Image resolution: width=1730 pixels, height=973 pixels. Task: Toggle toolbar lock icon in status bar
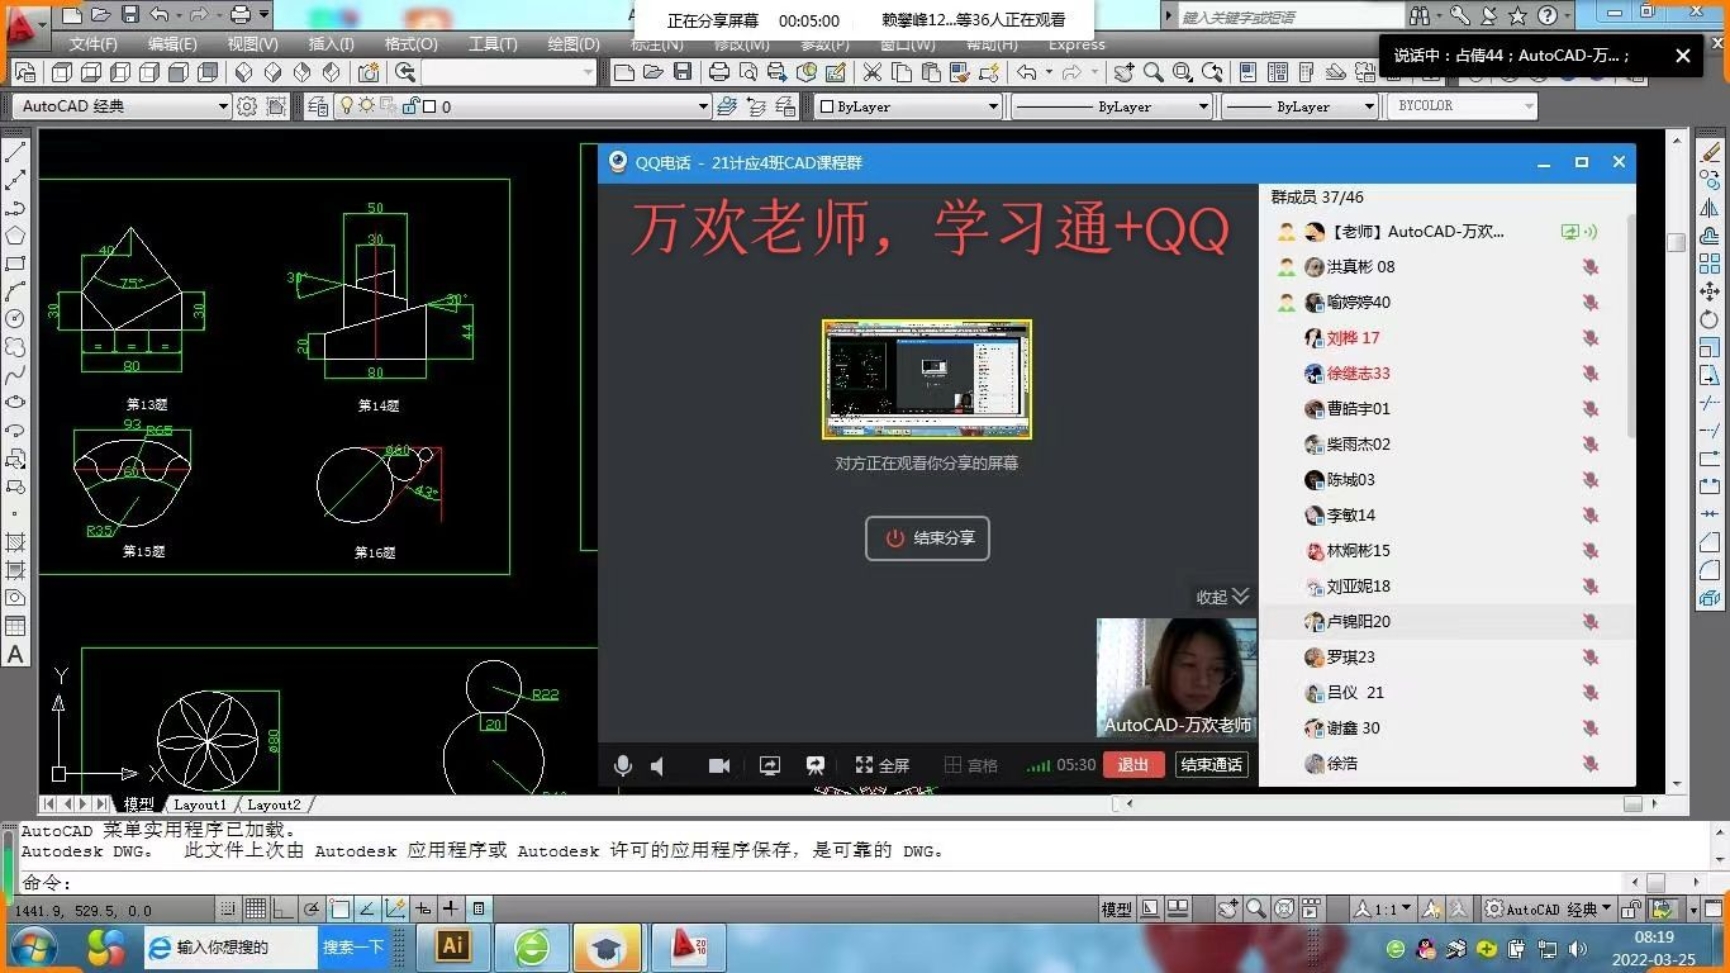1632,908
